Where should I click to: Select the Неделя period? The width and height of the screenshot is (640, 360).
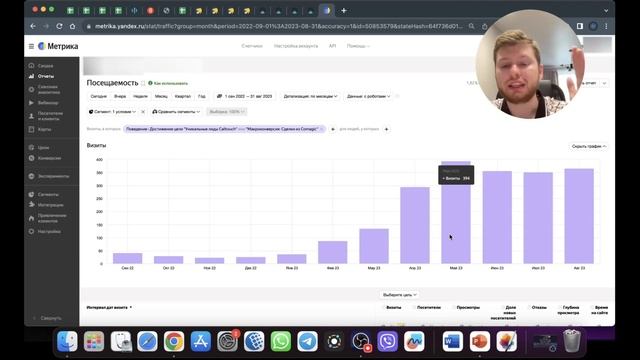[140, 96]
